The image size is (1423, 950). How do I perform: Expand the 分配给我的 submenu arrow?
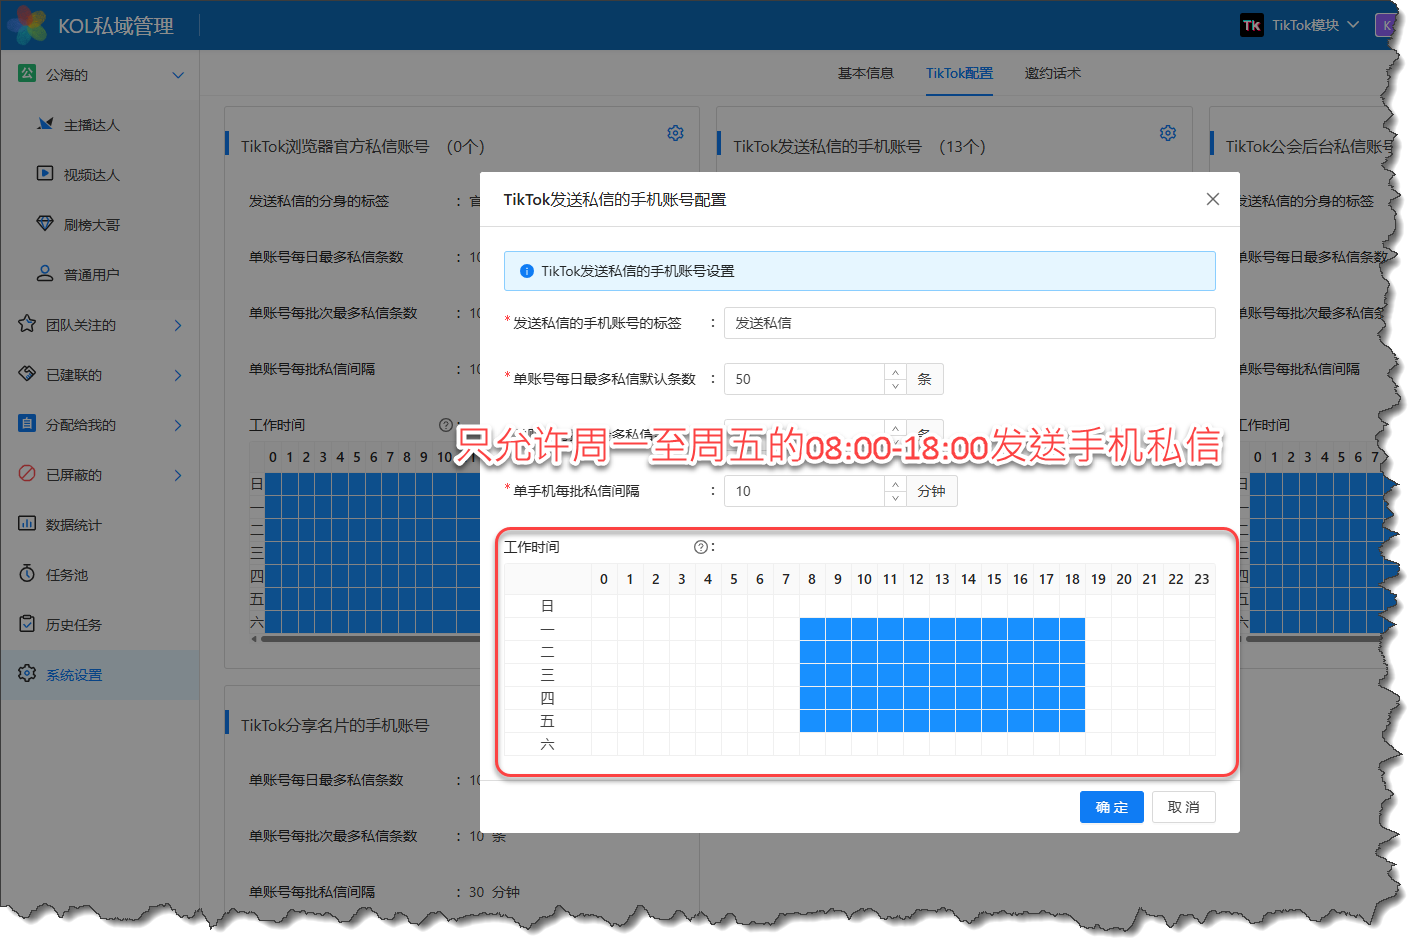178,425
